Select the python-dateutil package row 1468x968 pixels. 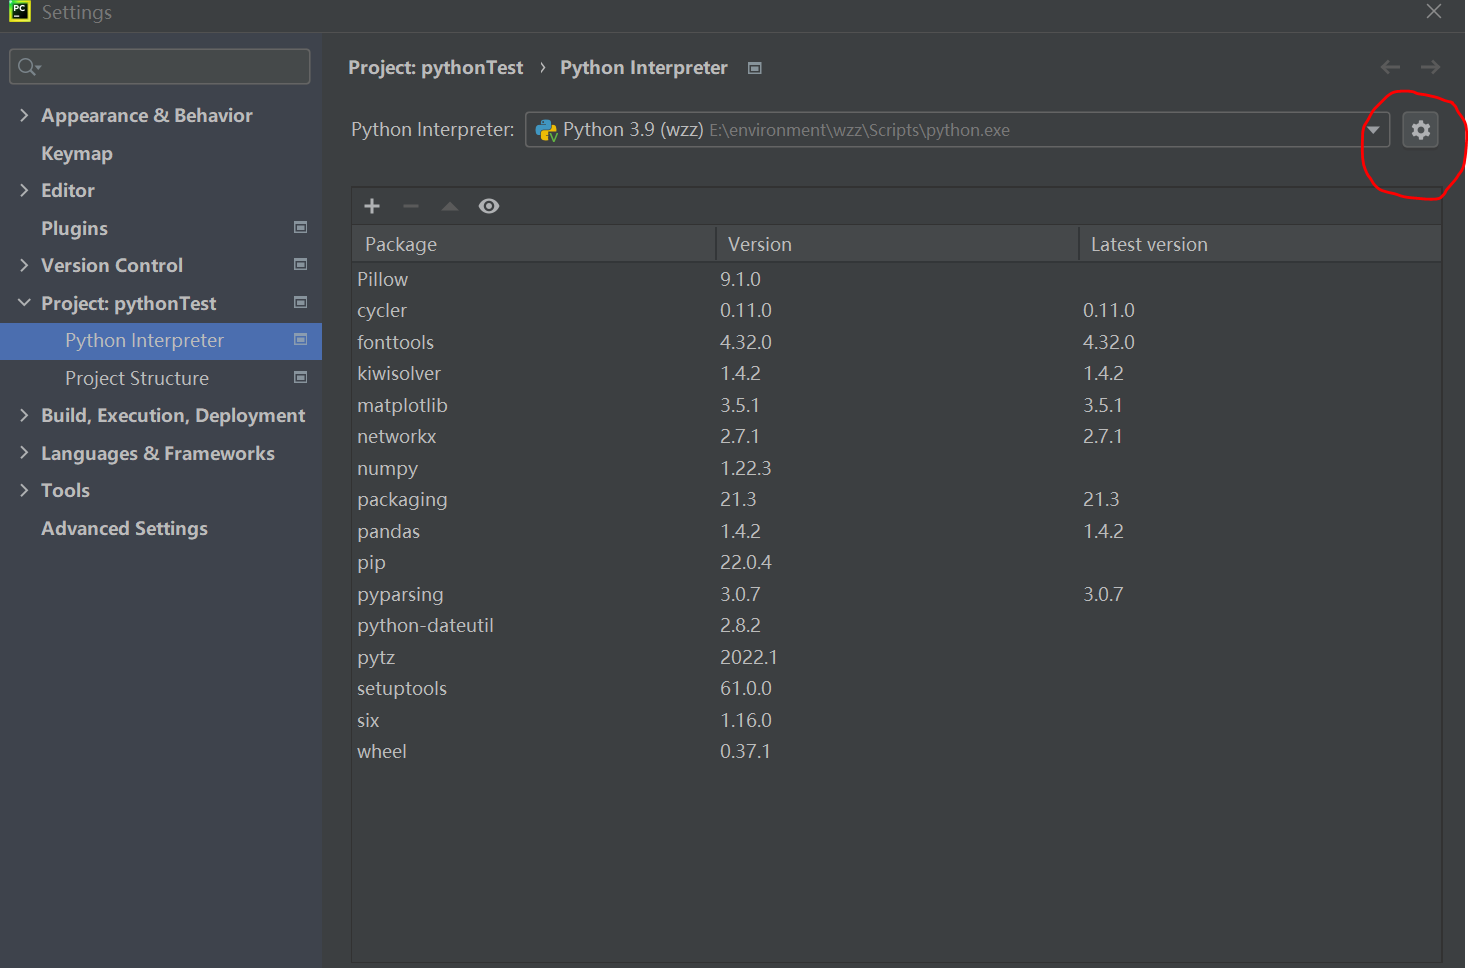896,625
